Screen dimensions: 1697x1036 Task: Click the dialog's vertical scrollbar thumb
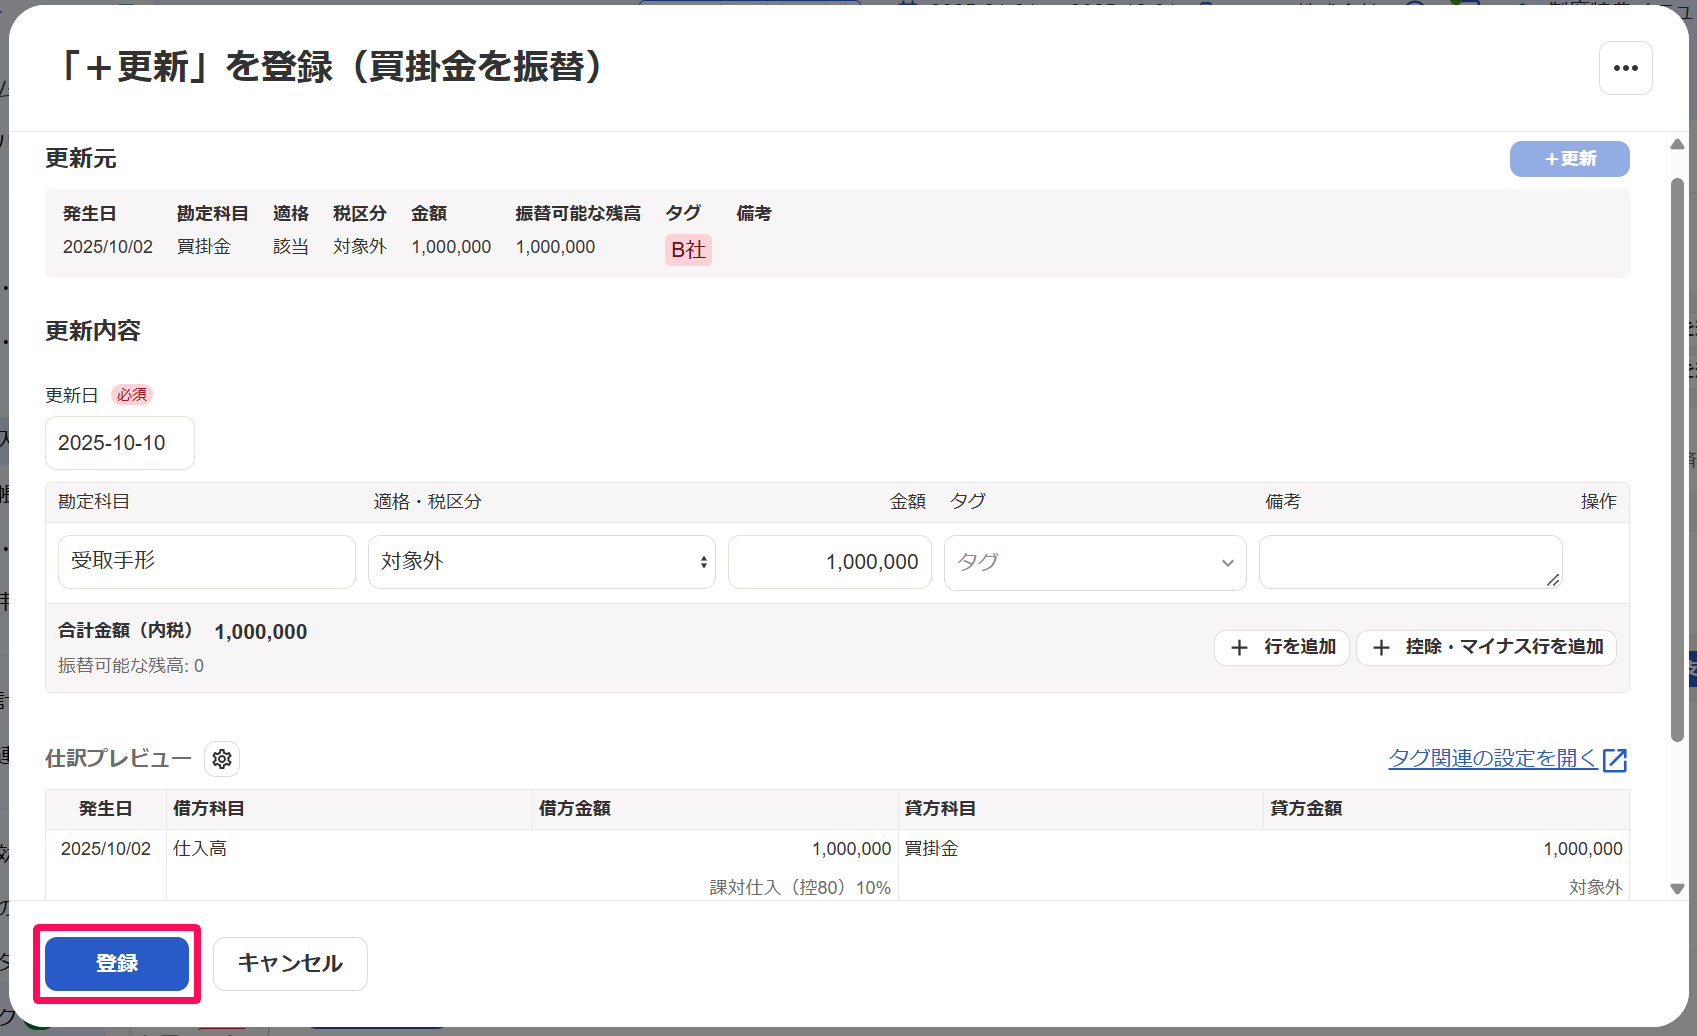tap(1677, 460)
